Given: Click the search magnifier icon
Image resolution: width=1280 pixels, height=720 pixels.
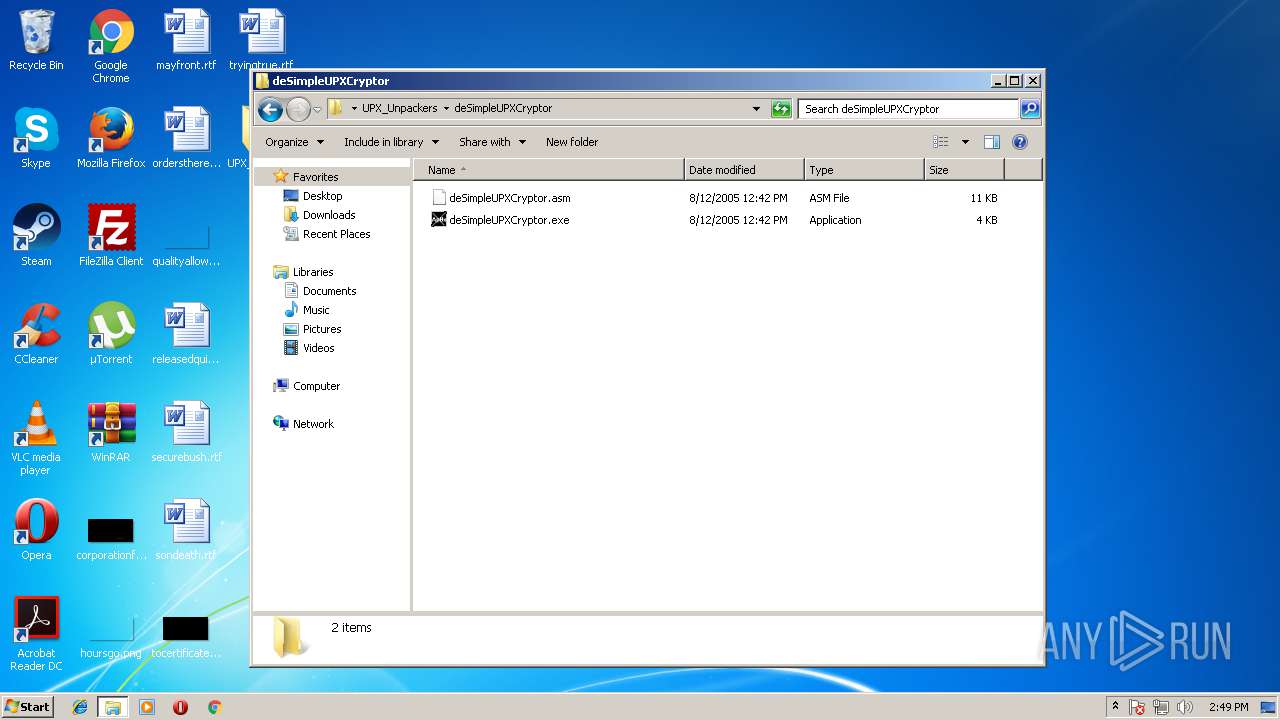Looking at the screenshot, I should [x=1030, y=109].
